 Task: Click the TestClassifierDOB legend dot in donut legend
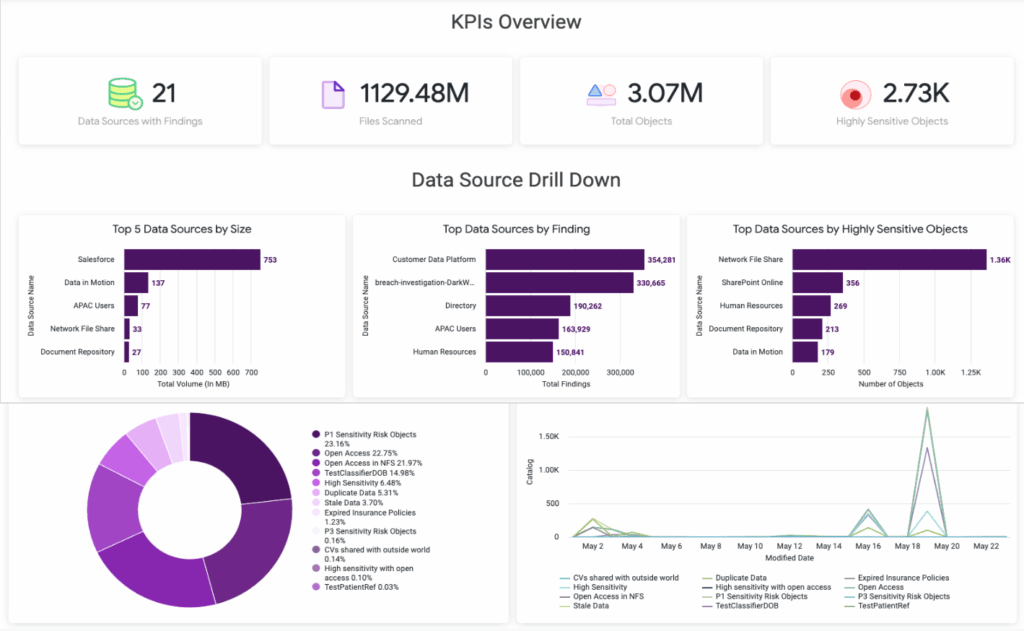point(317,473)
